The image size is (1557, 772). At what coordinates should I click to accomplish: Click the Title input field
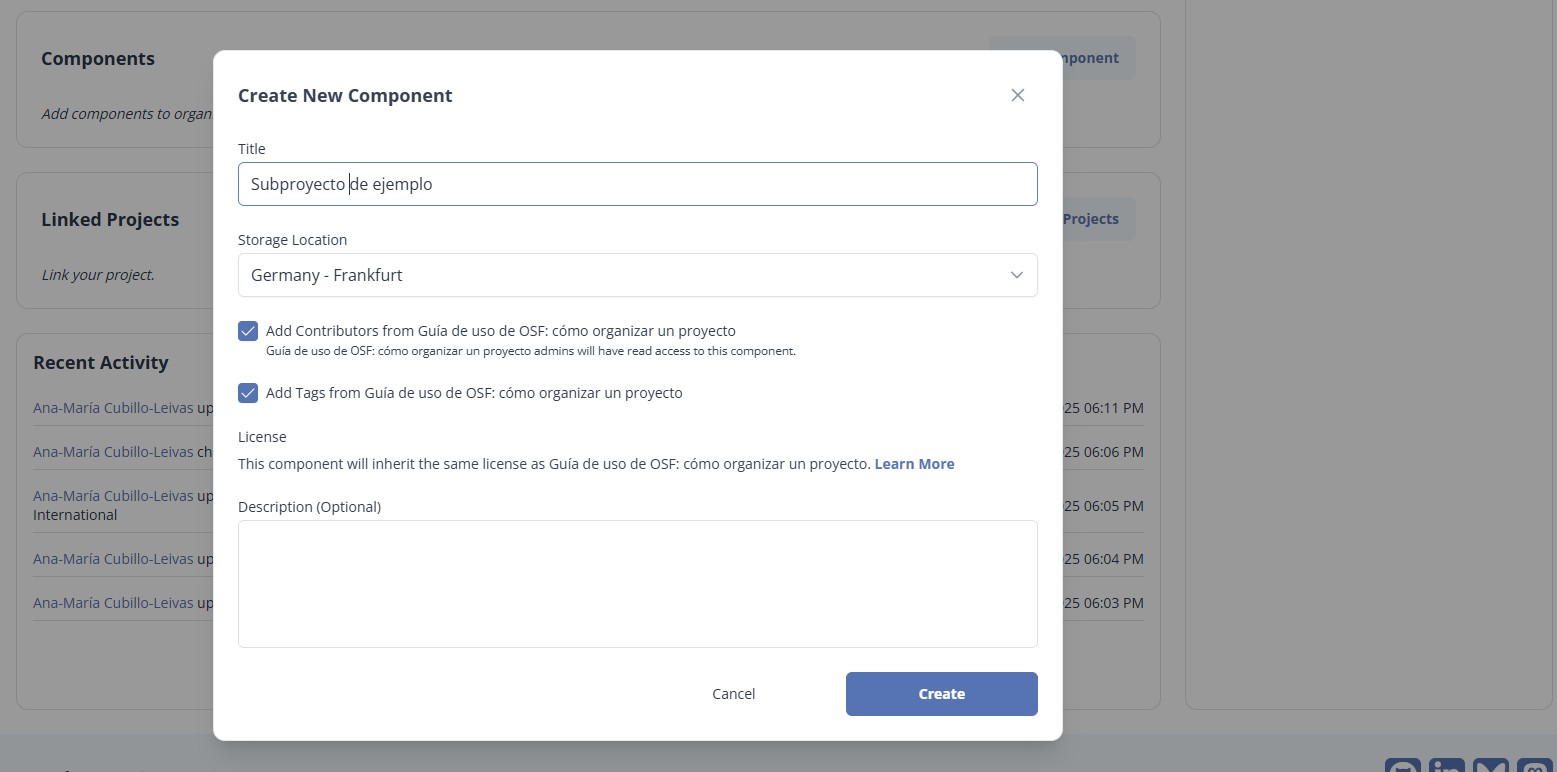637,184
